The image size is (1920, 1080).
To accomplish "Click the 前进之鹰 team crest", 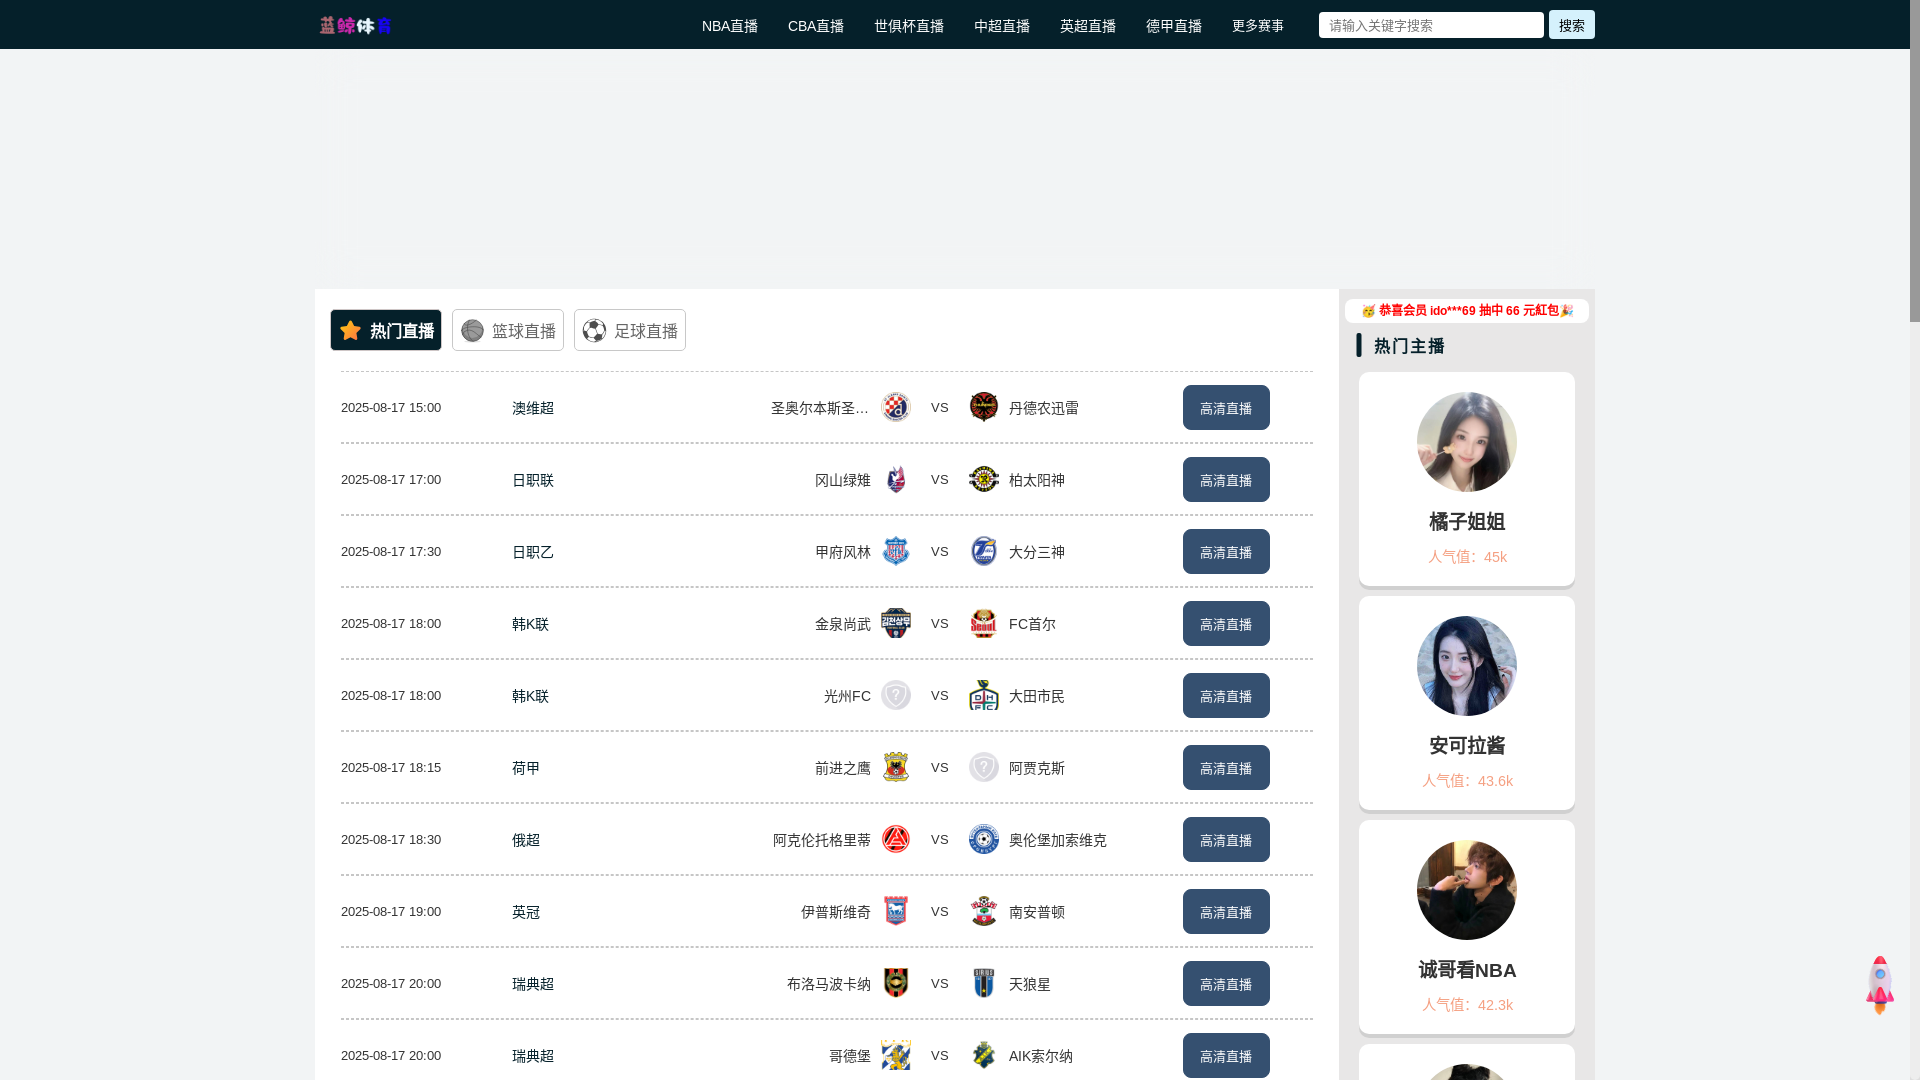I will point(896,767).
